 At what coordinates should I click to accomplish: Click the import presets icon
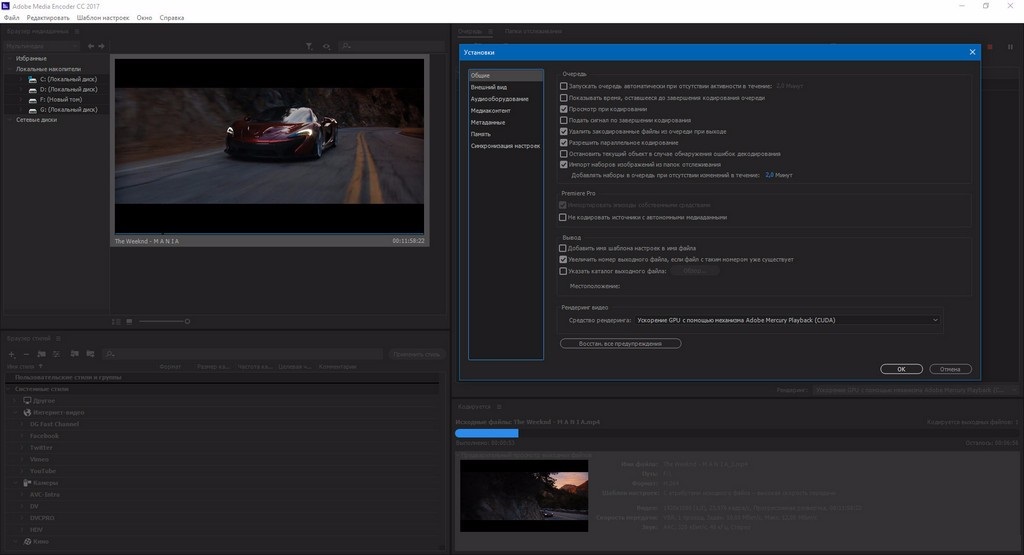[x=74, y=354]
